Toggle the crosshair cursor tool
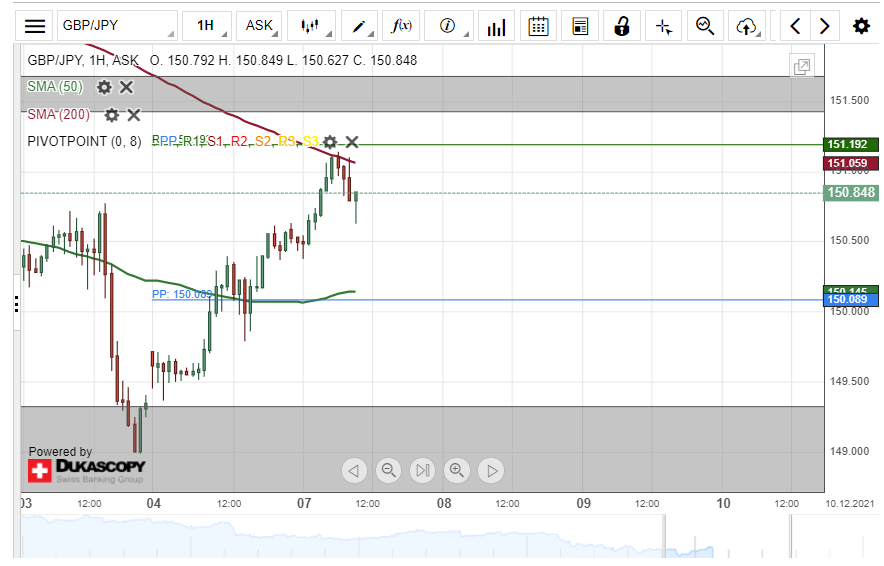The image size is (884, 566). 663,26
